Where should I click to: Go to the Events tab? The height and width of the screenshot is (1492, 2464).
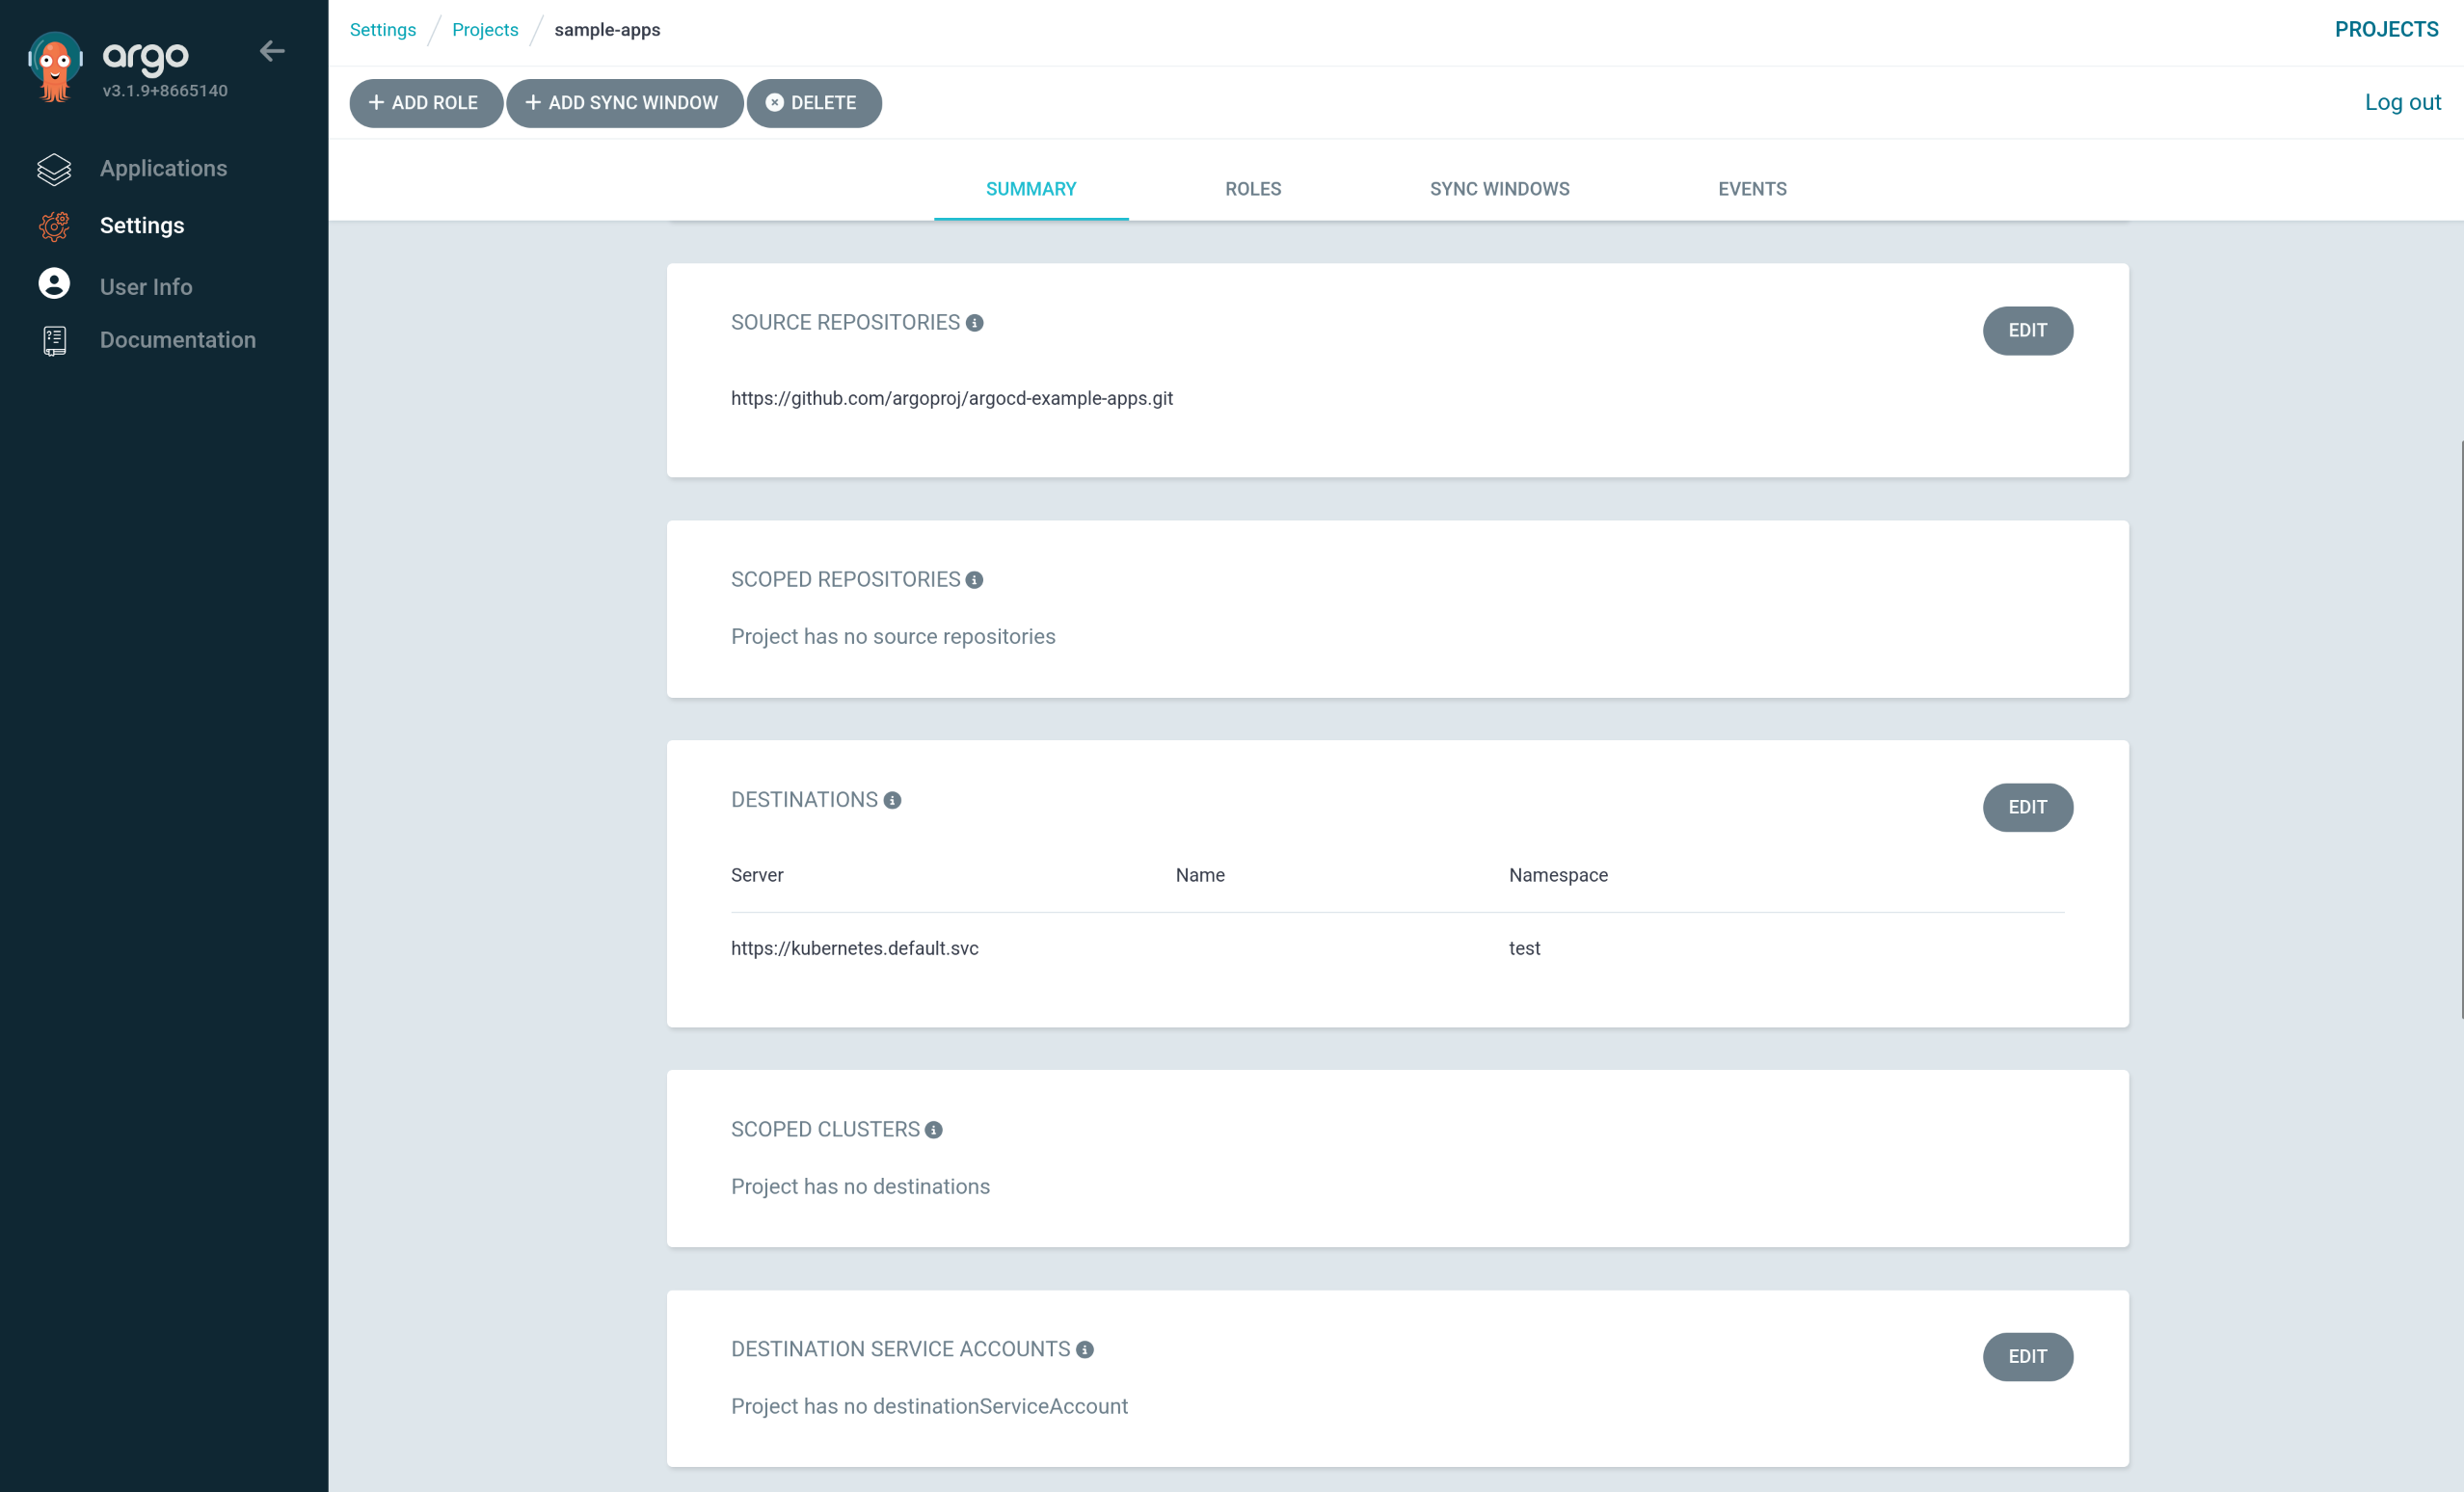tap(1751, 189)
